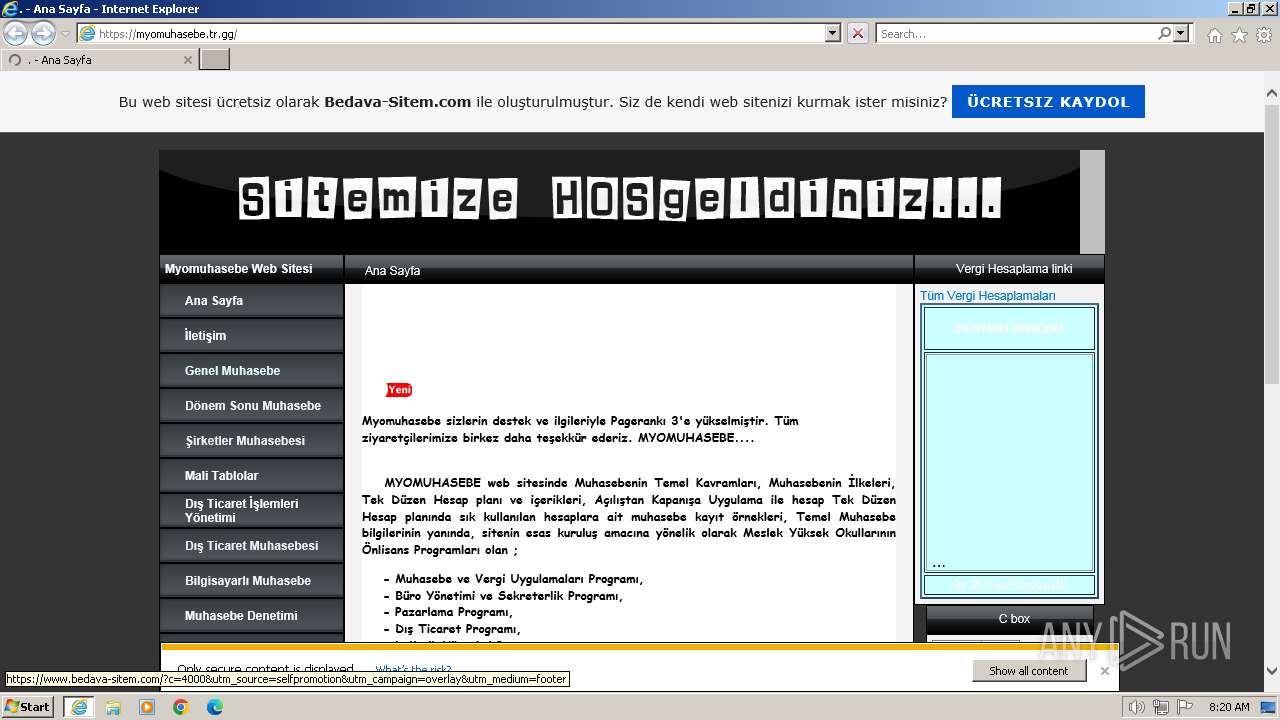Click the Sitemize HOSgeldiniz banner image
The image size is (1280, 720).
click(x=620, y=203)
